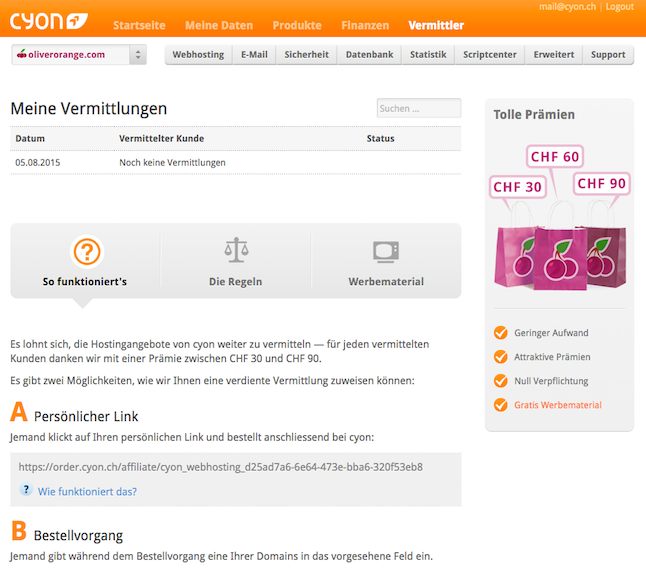Click the CHF 60 price tag
This screenshot has width=646, height=582.
(x=555, y=157)
